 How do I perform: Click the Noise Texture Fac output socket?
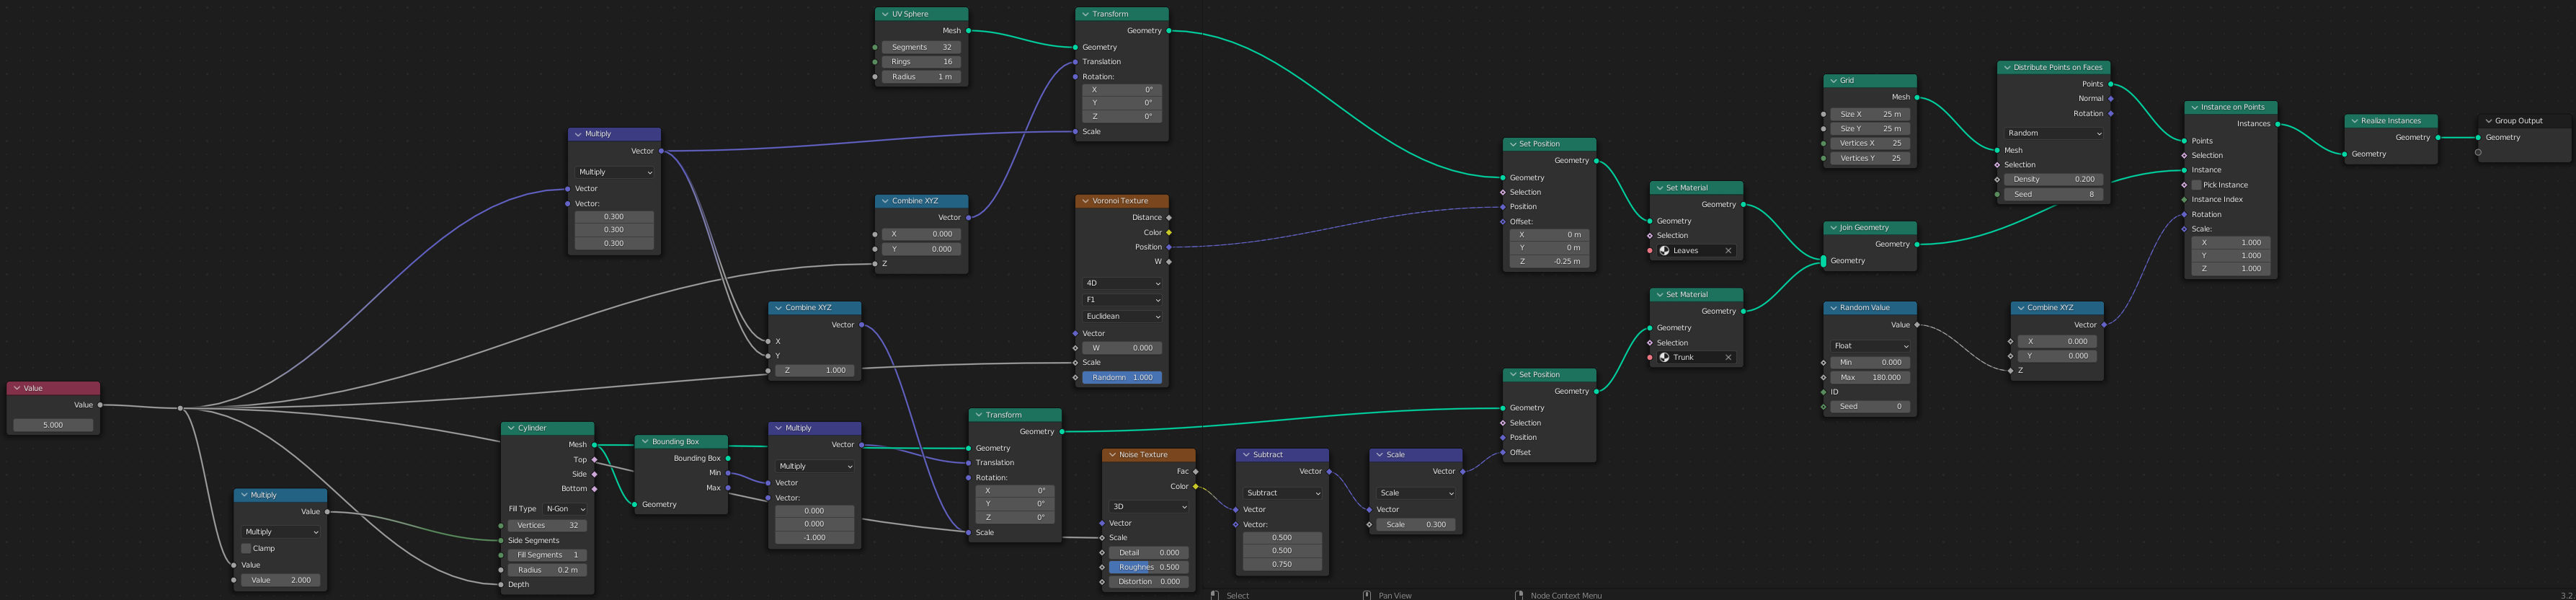point(1196,472)
